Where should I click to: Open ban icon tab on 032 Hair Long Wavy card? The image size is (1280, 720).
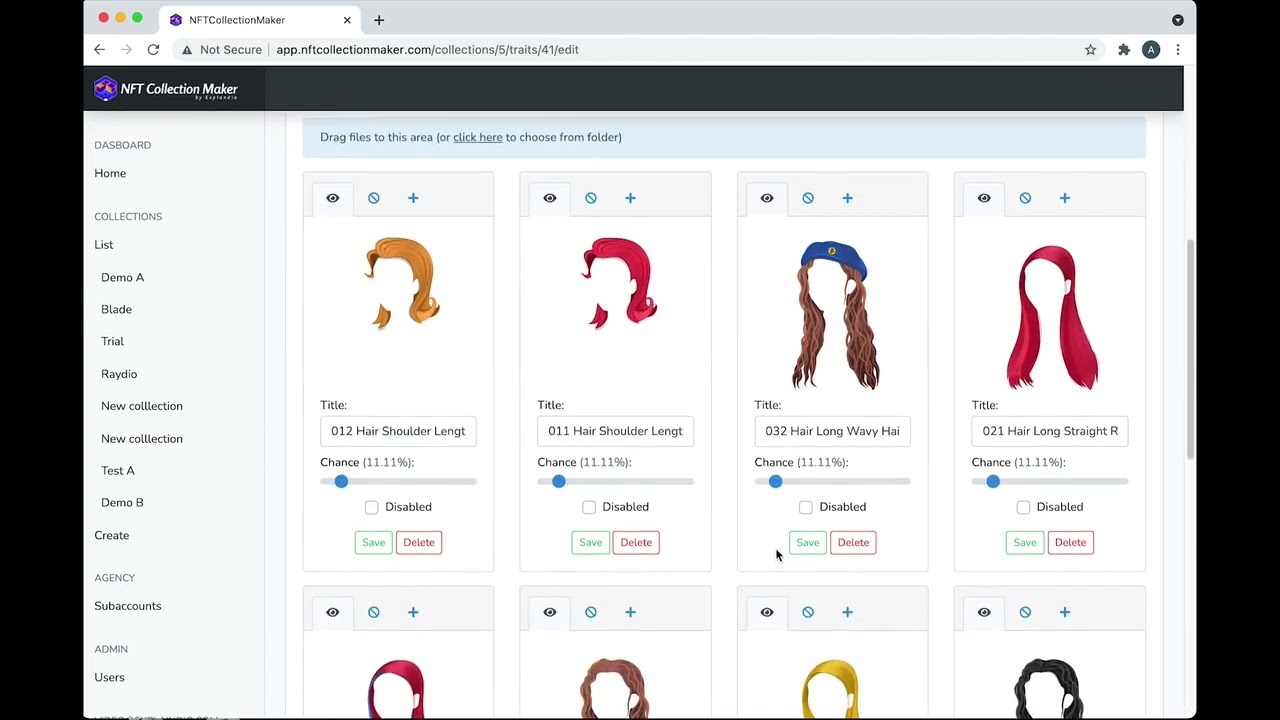point(808,198)
